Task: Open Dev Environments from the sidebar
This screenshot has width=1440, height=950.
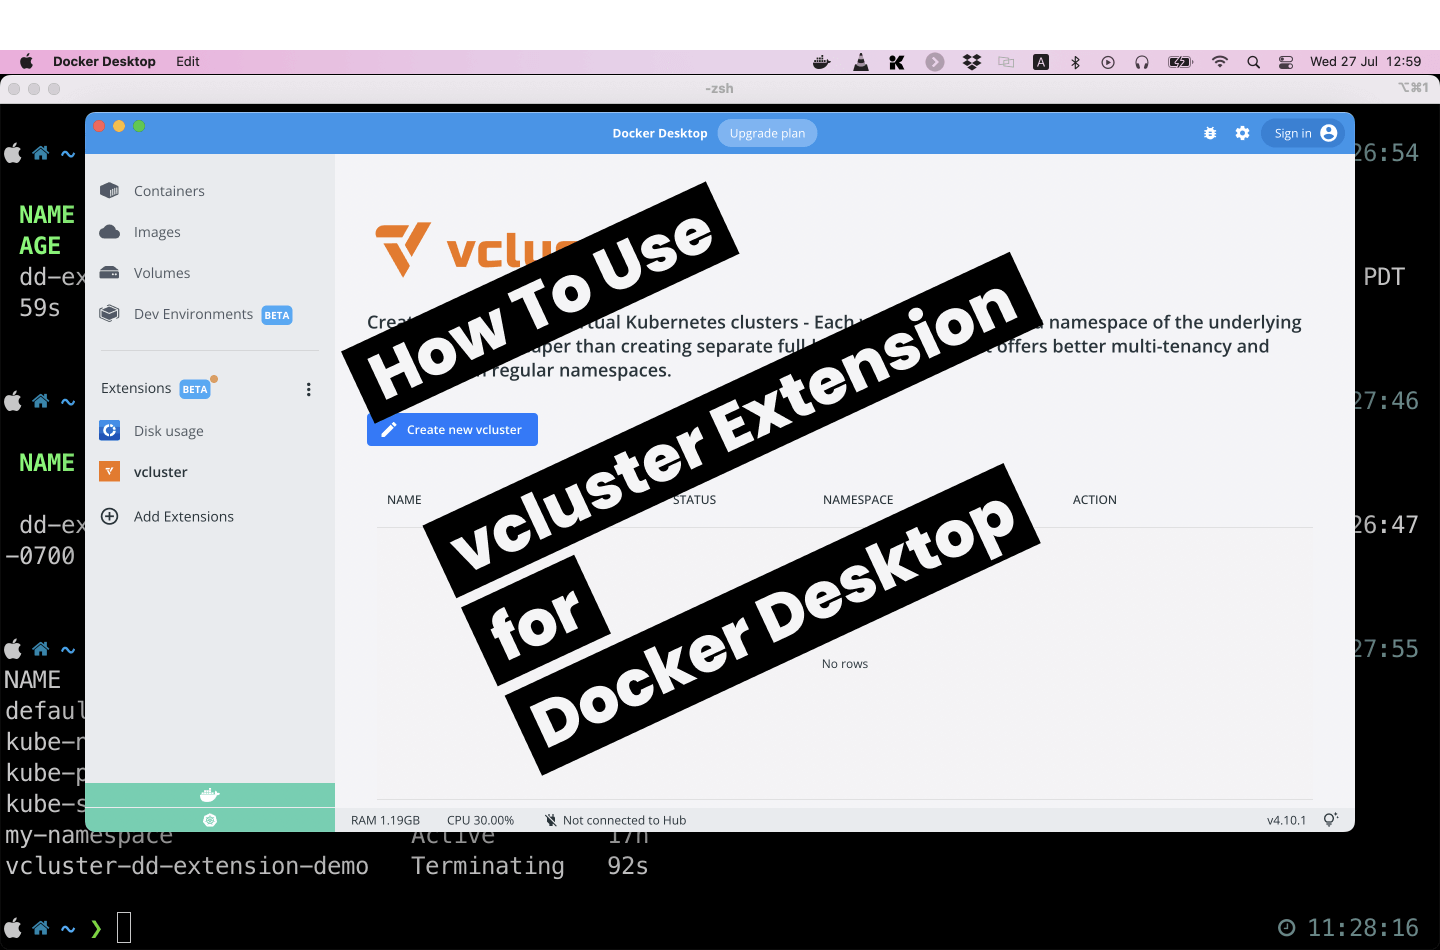Action: 192,313
